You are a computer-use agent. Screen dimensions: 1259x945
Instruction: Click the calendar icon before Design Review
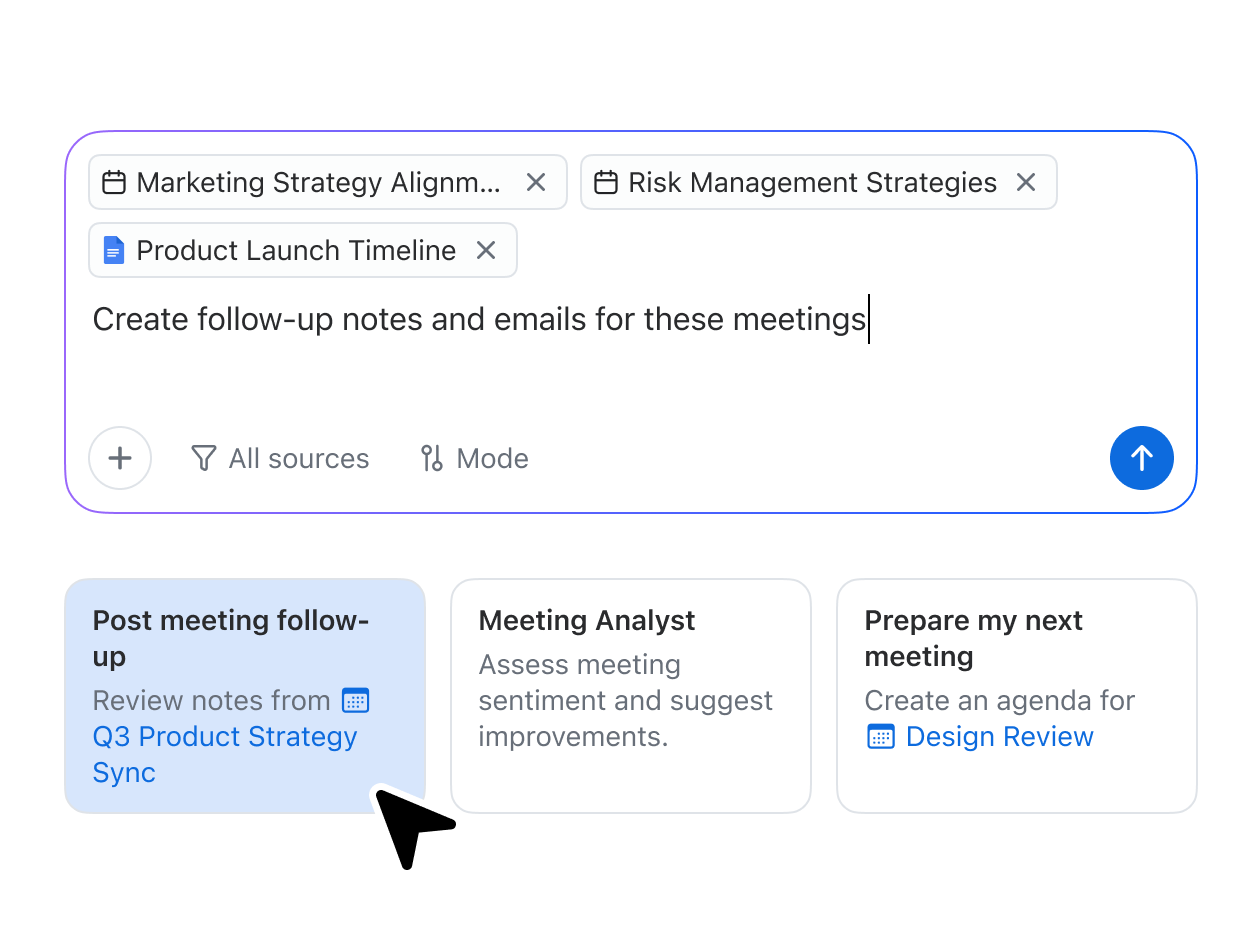click(x=880, y=737)
